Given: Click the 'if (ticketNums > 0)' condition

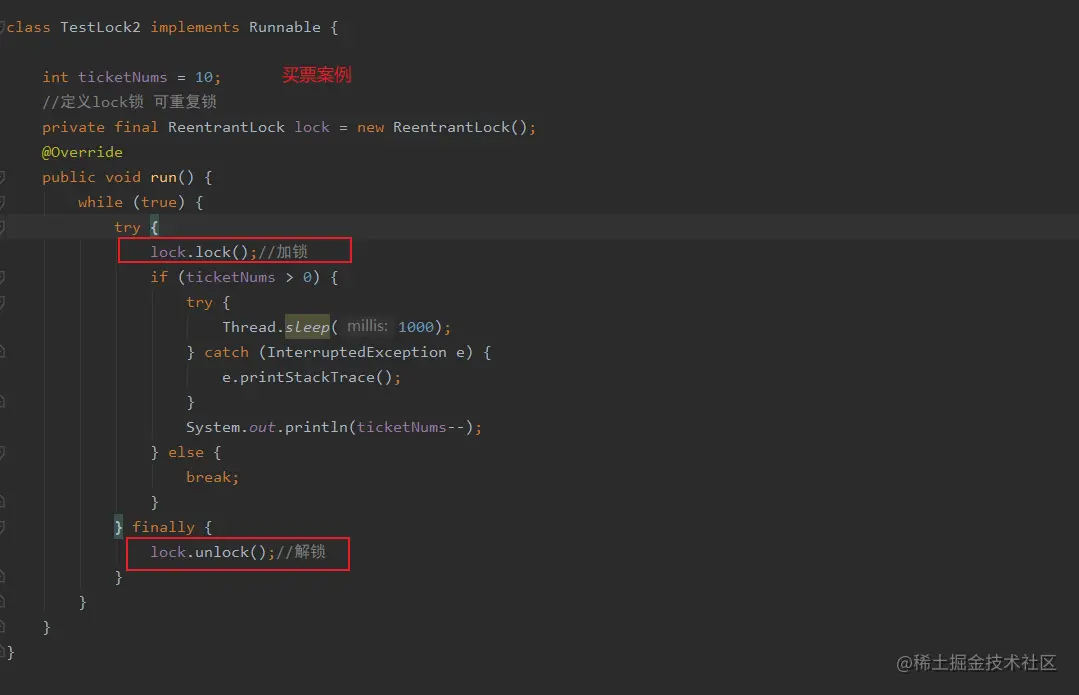Looking at the screenshot, I should pyautogui.click(x=235, y=277).
